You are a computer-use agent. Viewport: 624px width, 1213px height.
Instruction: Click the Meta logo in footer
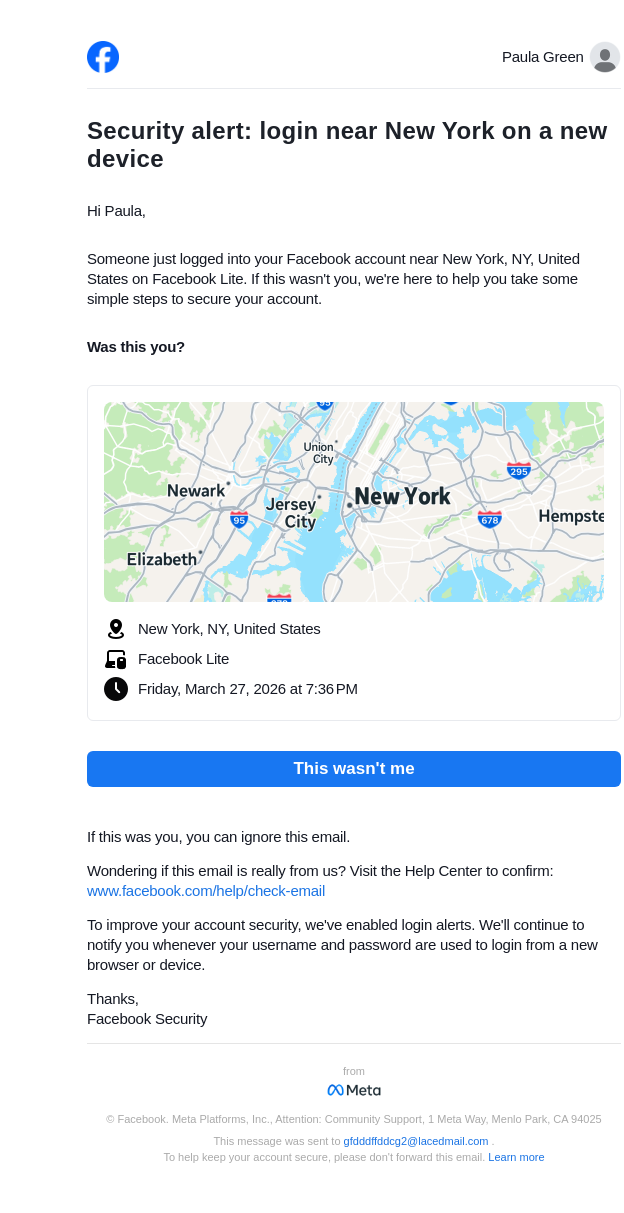tap(354, 1090)
